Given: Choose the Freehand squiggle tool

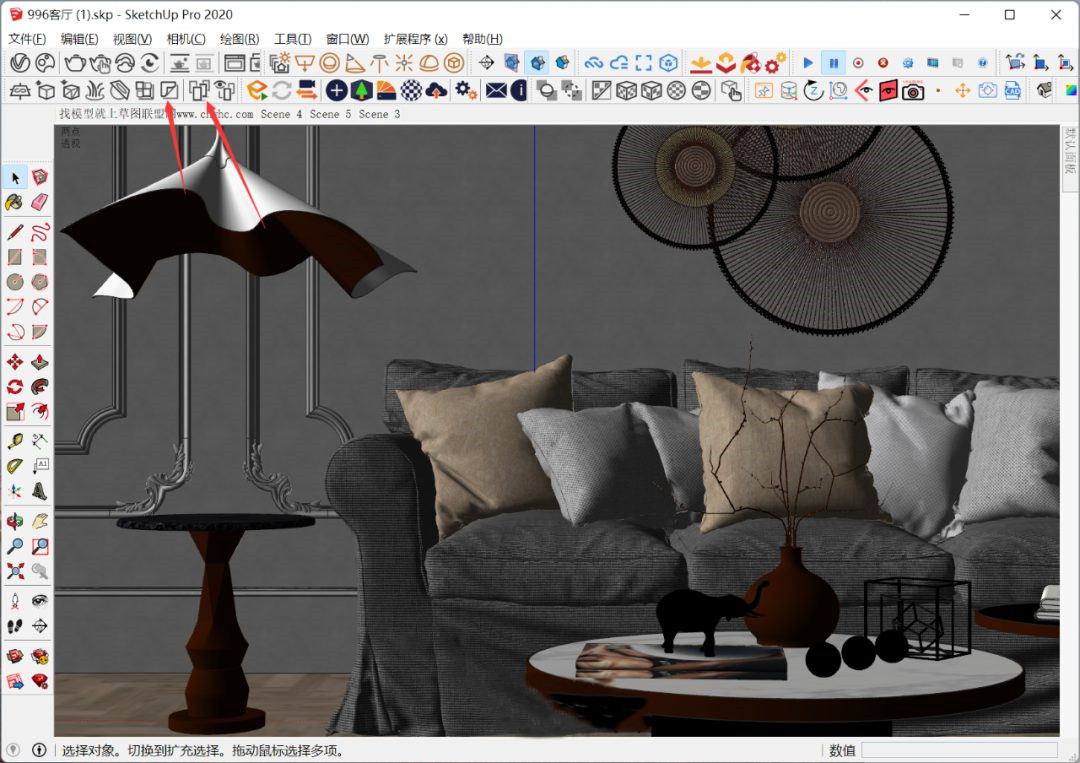Looking at the screenshot, I should coord(40,232).
